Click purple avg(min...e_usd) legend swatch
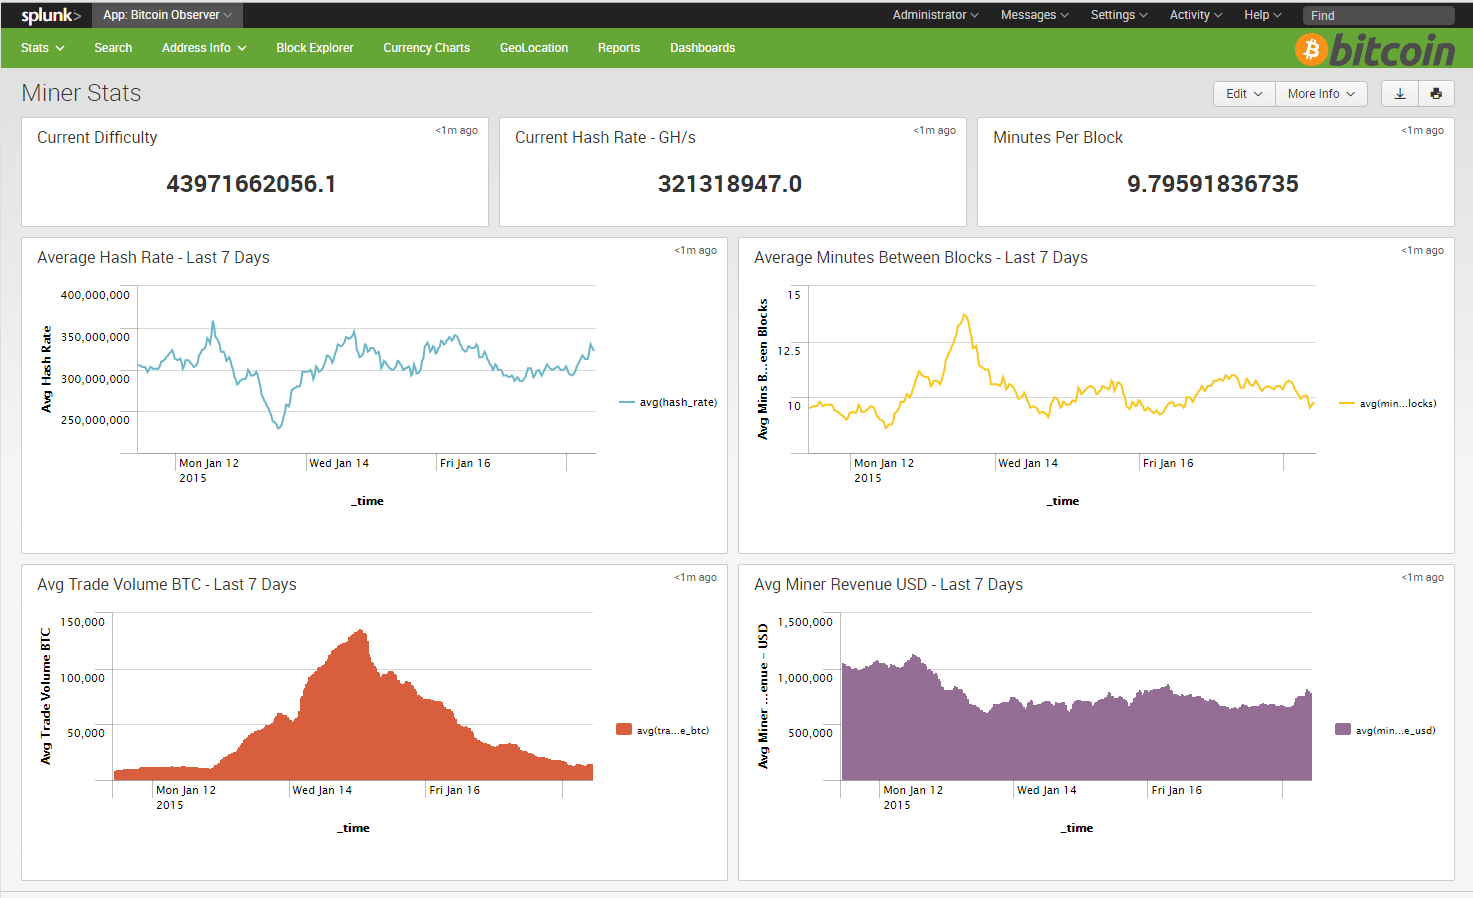This screenshot has width=1473, height=898. [1343, 730]
